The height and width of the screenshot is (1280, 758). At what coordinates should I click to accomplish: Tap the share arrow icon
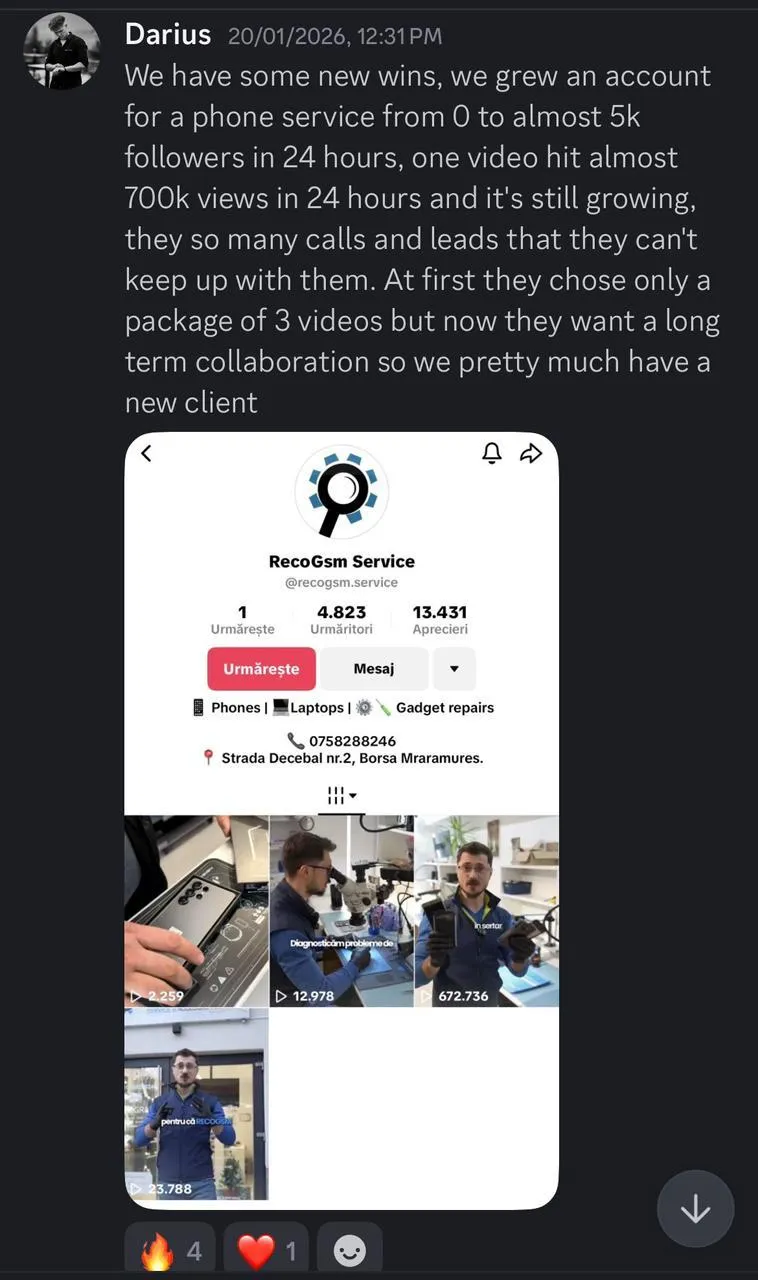pos(531,453)
